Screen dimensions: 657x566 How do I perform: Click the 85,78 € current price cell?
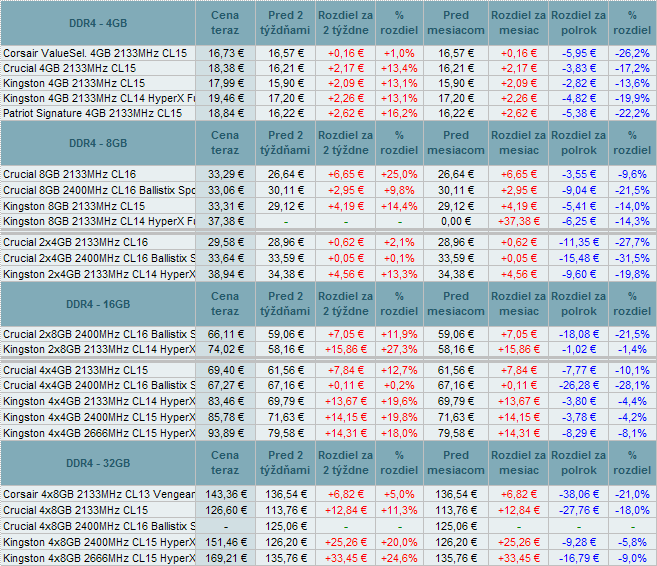225,417
